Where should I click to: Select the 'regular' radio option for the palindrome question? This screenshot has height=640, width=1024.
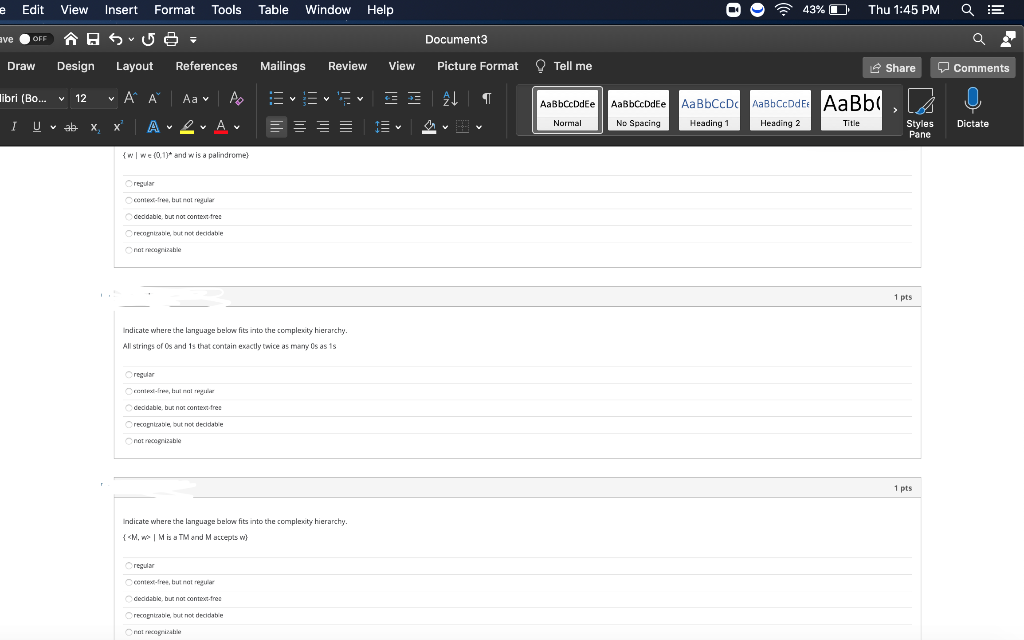click(129, 183)
